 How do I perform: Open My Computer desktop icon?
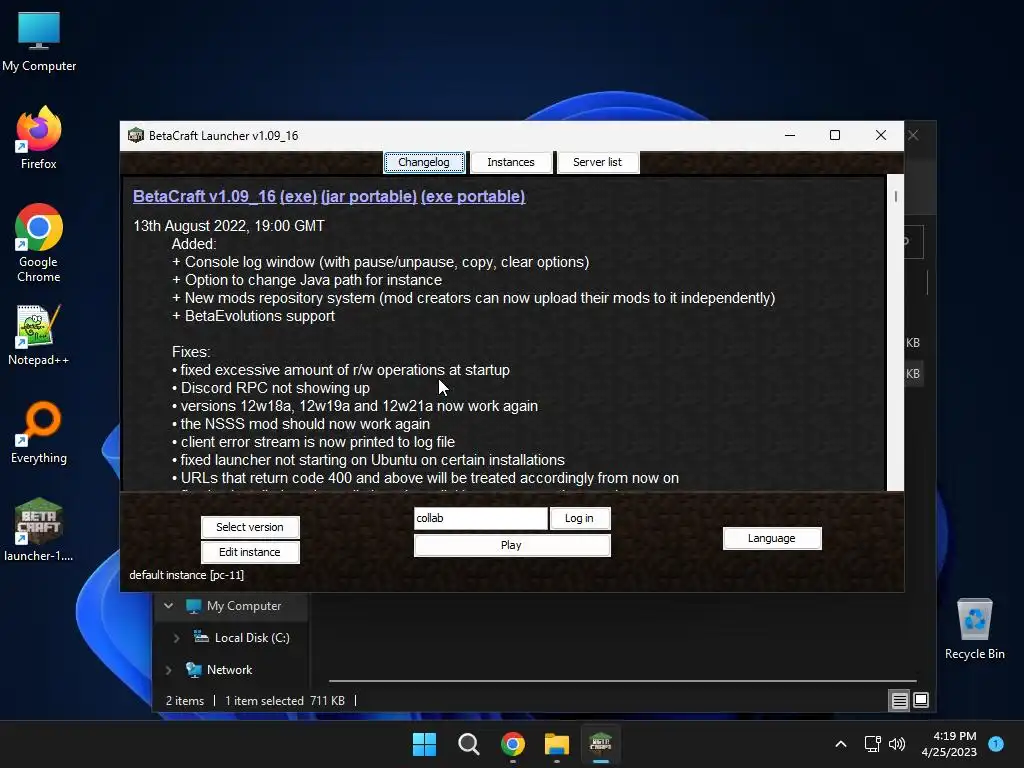pos(39,40)
